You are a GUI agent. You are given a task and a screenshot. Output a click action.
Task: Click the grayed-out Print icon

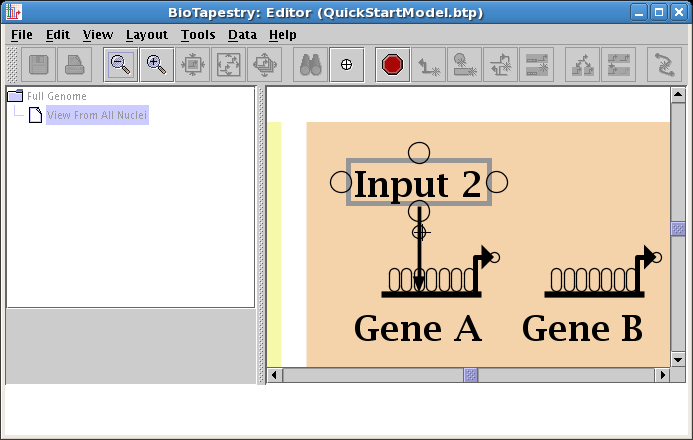75,64
